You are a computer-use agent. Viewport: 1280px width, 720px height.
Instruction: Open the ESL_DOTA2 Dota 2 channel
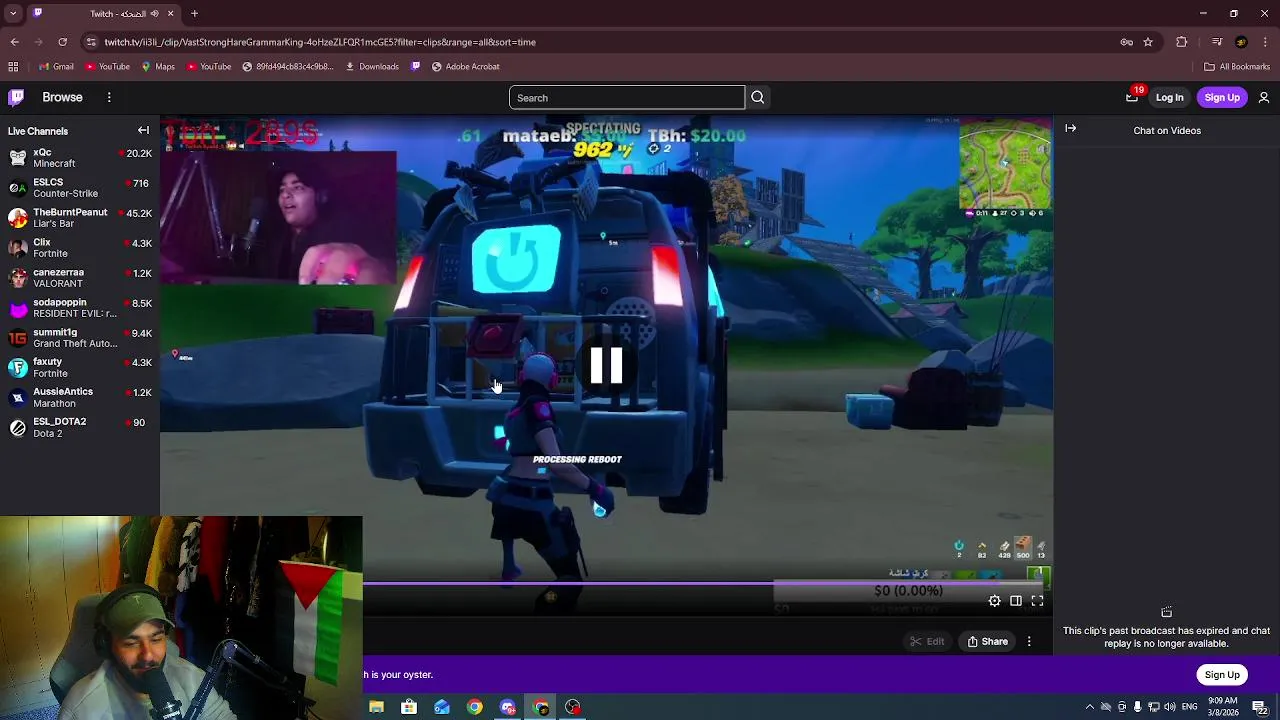[80, 427]
